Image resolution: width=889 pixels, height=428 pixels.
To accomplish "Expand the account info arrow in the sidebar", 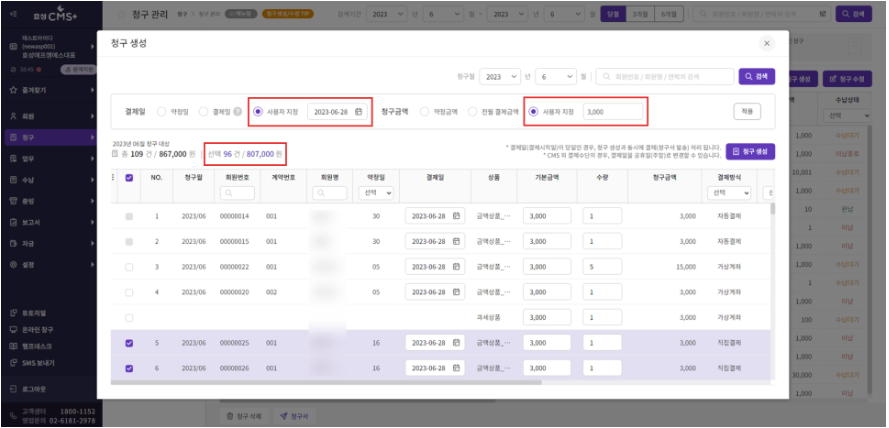I will pos(92,46).
